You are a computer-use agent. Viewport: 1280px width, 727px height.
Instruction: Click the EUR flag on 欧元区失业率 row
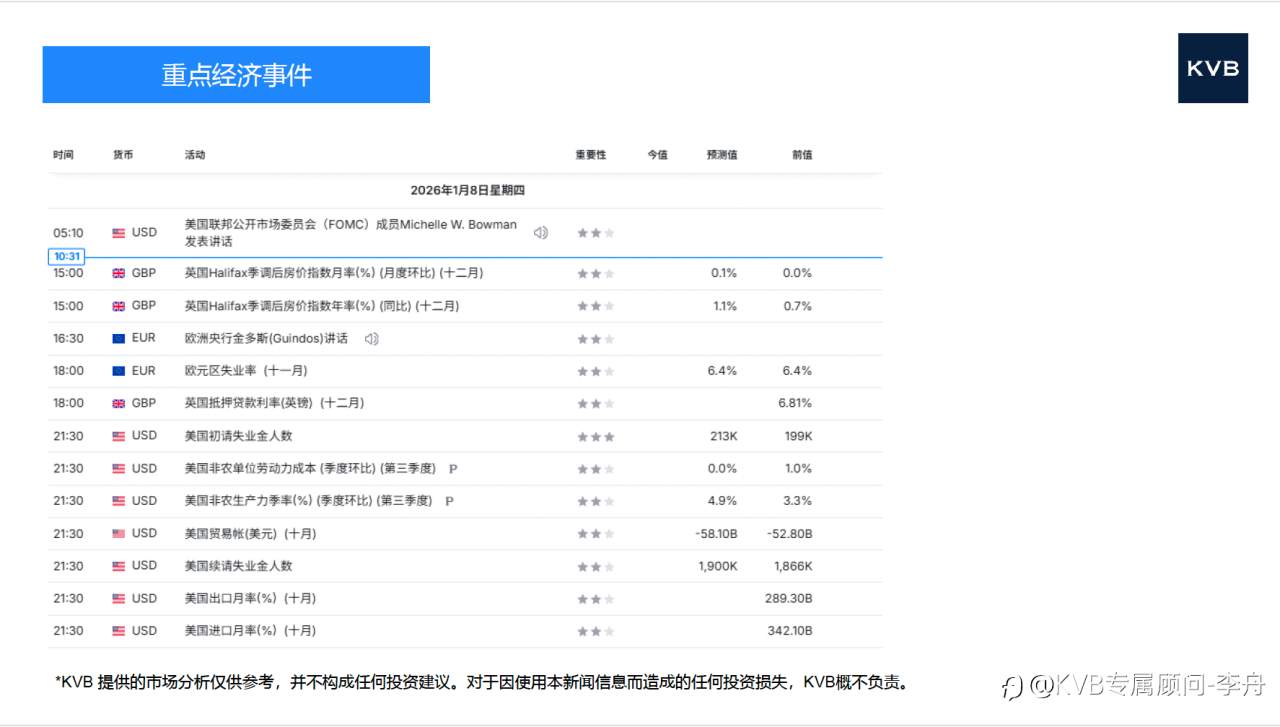point(117,371)
